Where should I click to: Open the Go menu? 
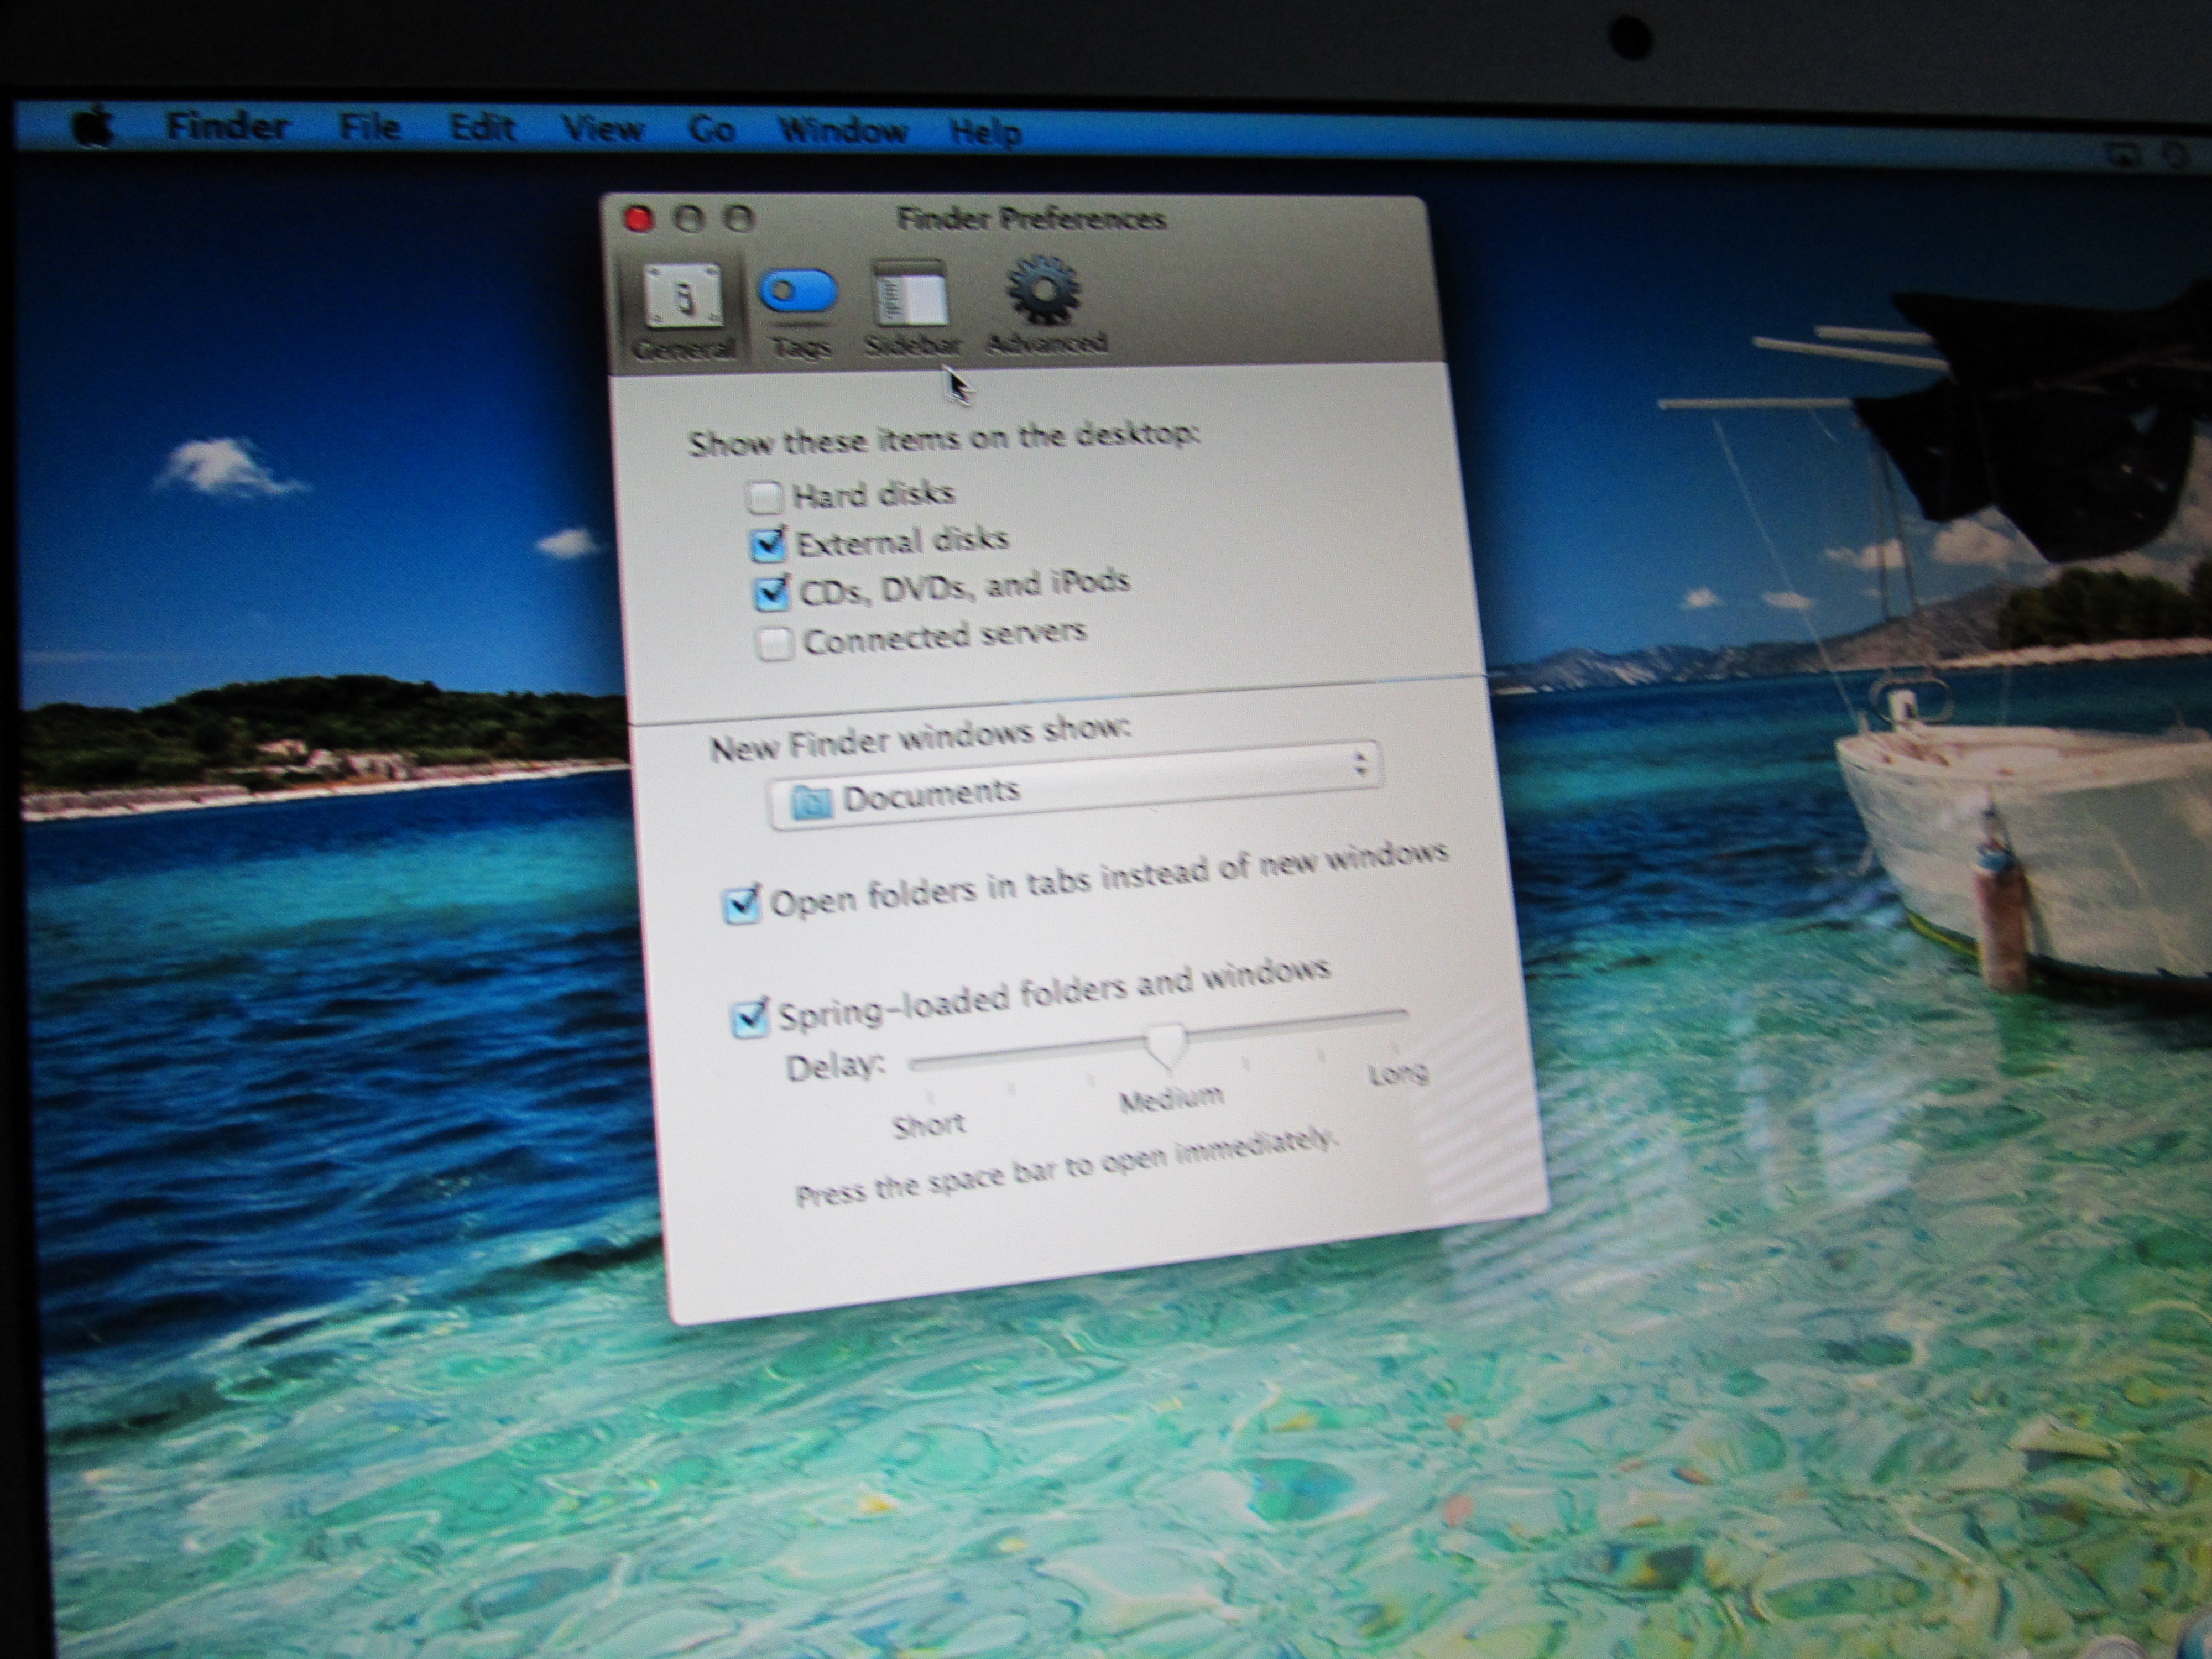coord(711,130)
